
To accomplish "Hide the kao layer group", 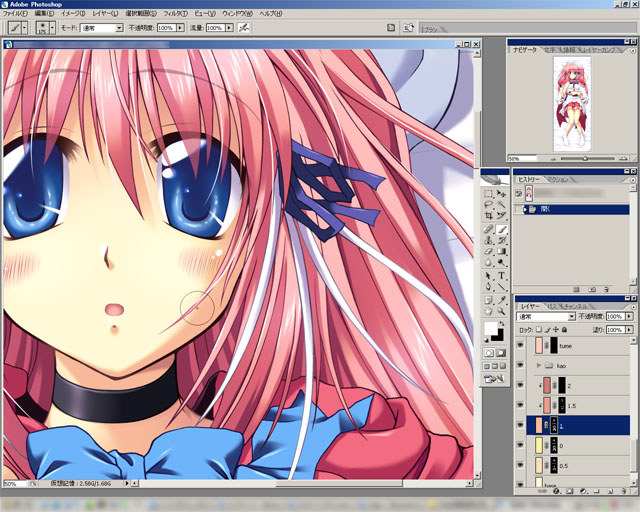I will [x=520, y=365].
